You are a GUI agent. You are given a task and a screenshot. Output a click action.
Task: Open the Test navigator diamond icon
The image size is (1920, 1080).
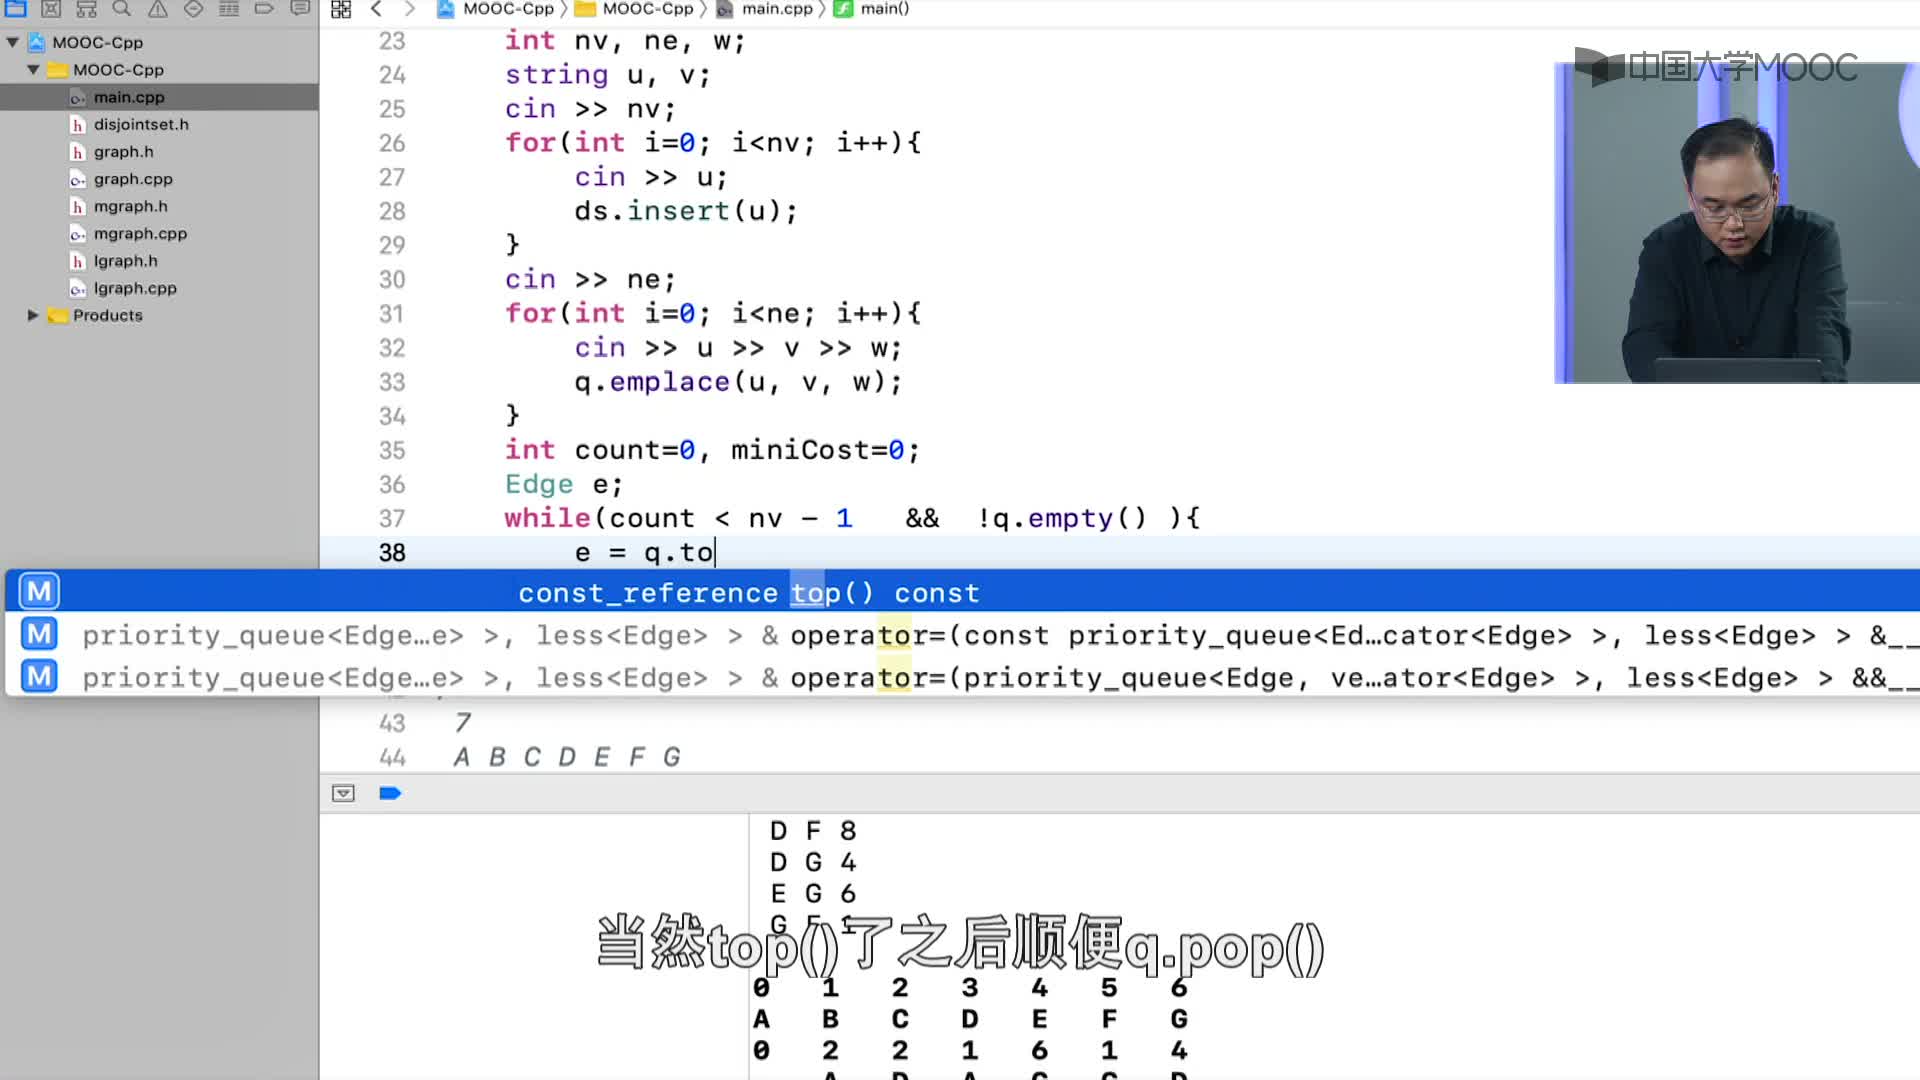(x=193, y=9)
